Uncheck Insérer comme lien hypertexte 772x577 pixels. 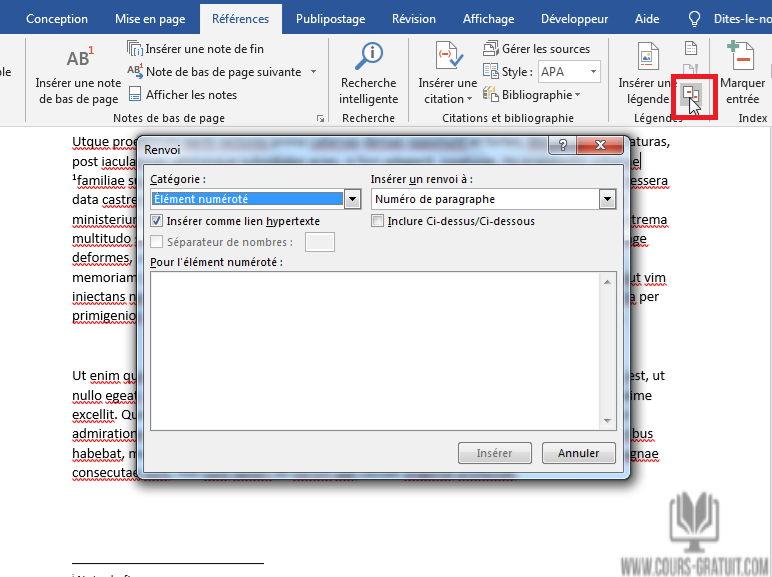tap(156, 221)
